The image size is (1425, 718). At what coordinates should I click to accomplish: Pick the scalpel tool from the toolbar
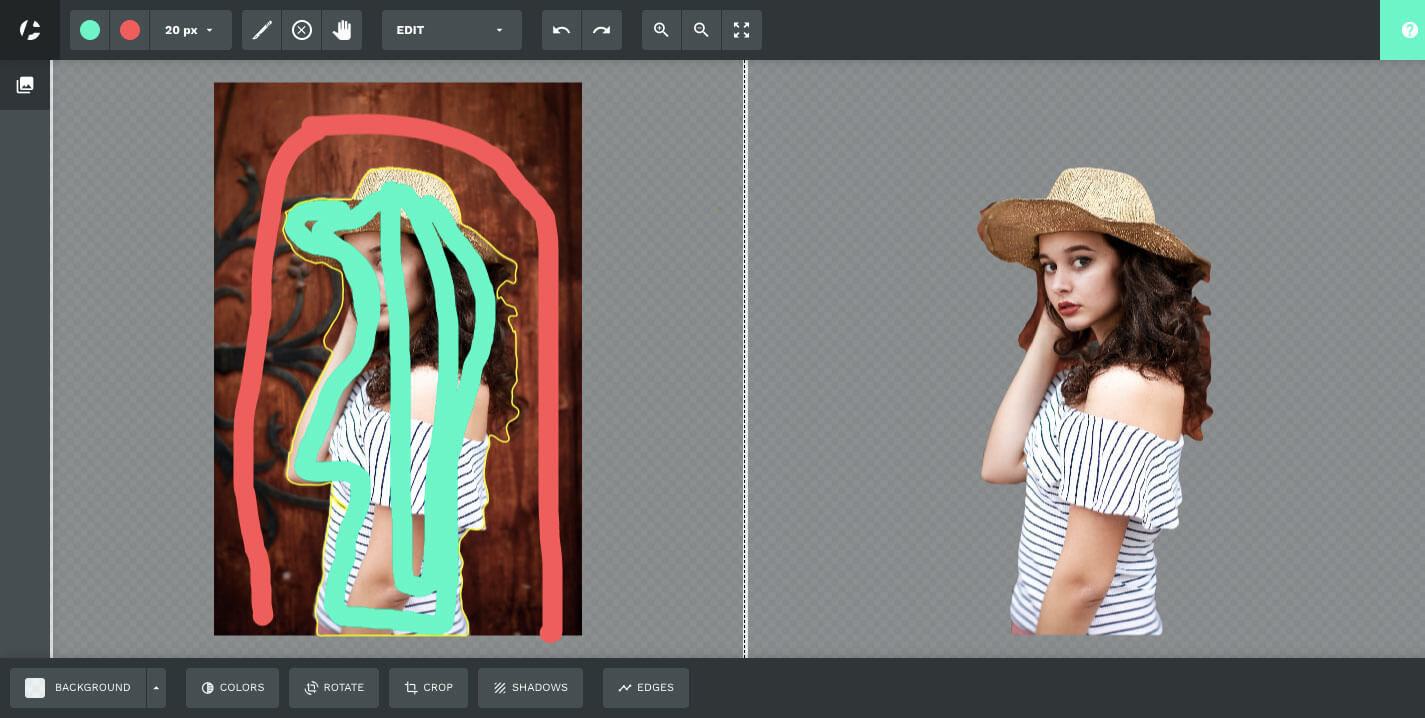pos(261,30)
